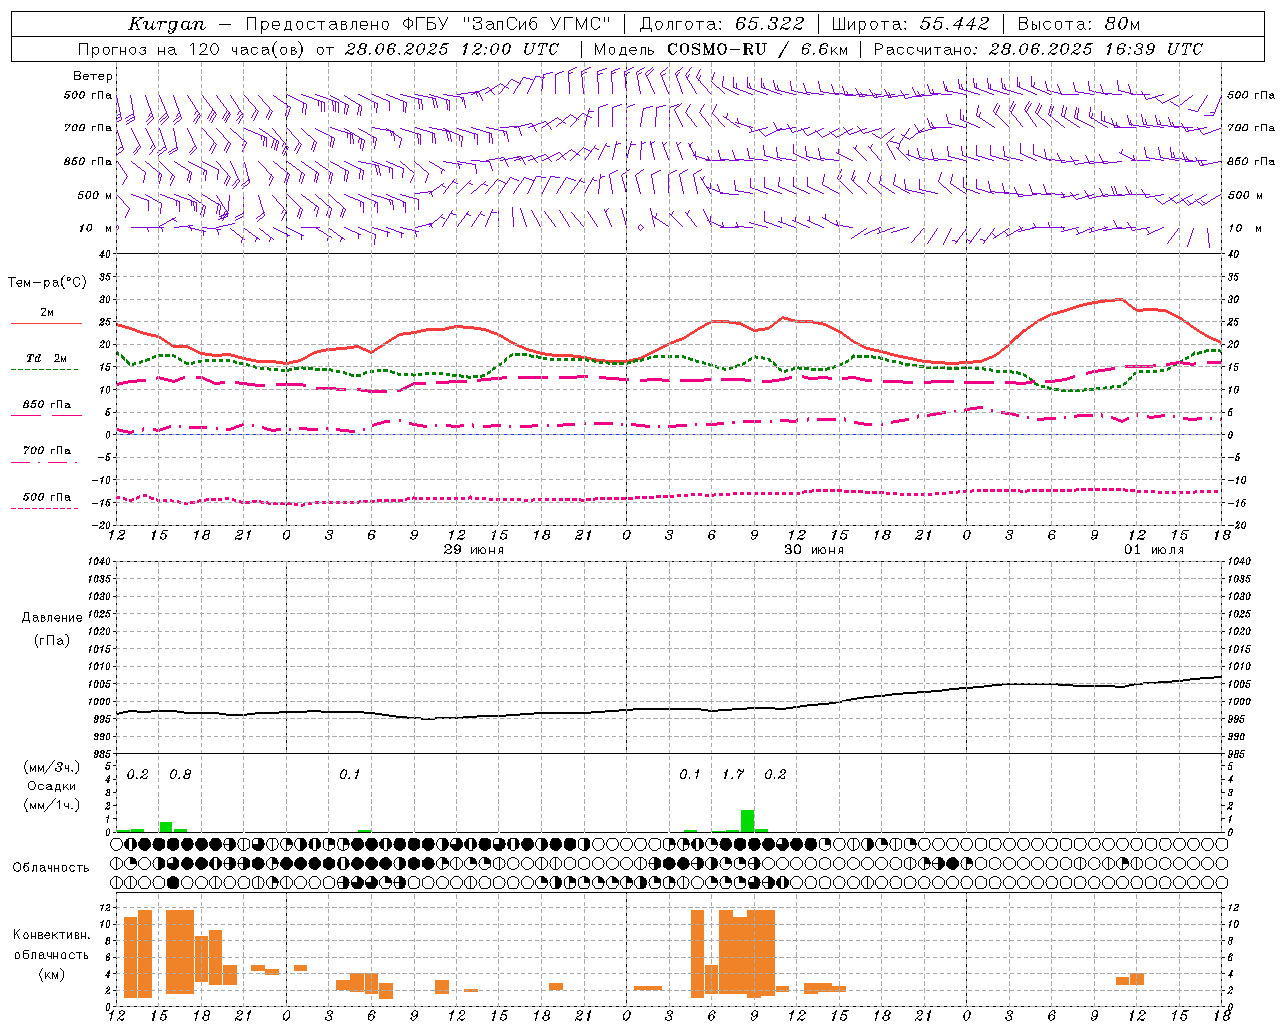Image resolution: width=1280 pixels, height=1024 pixels.
Task: Click the 1.7 precipitation amount value
Action: click(733, 774)
